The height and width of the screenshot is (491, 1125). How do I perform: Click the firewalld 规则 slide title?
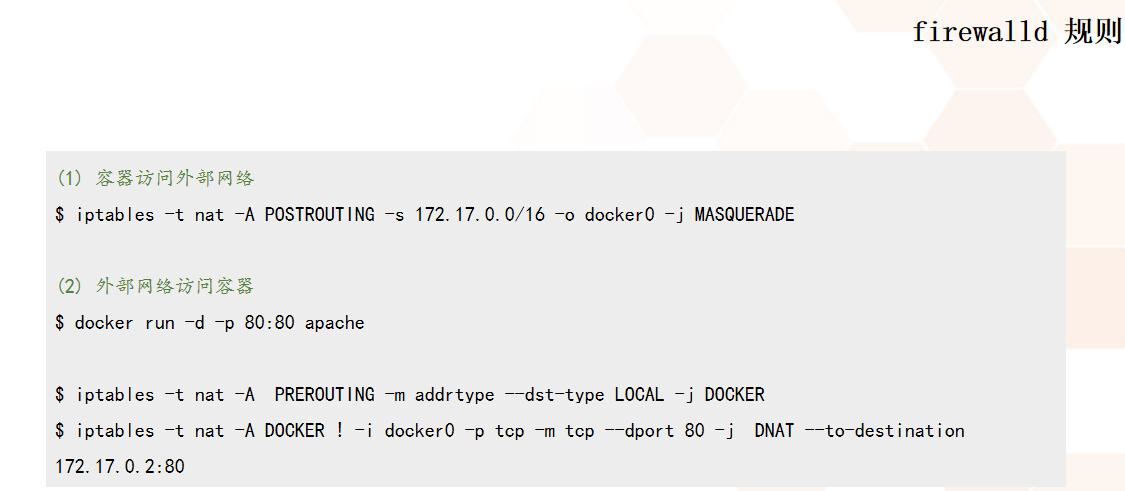(1016, 32)
